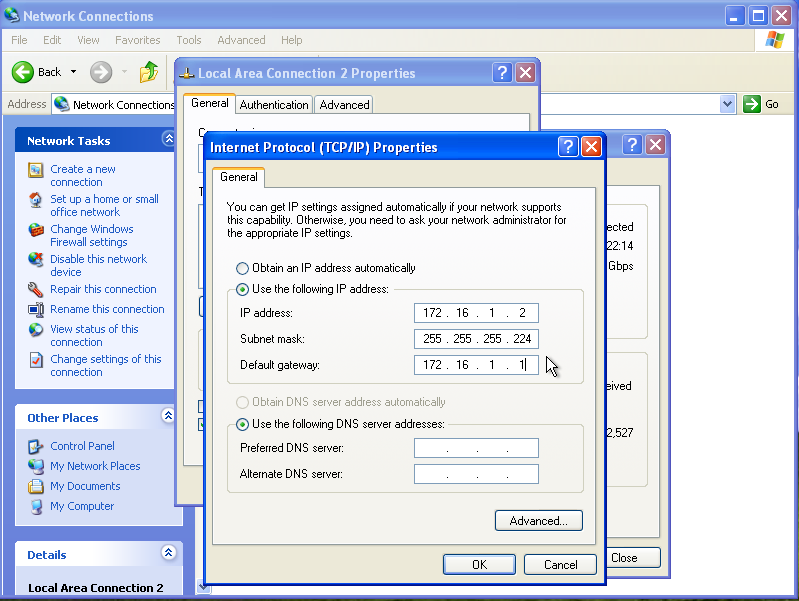Image resolution: width=799 pixels, height=601 pixels.
Task: Click the Rename this connection icon
Action: [x=36, y=309]
